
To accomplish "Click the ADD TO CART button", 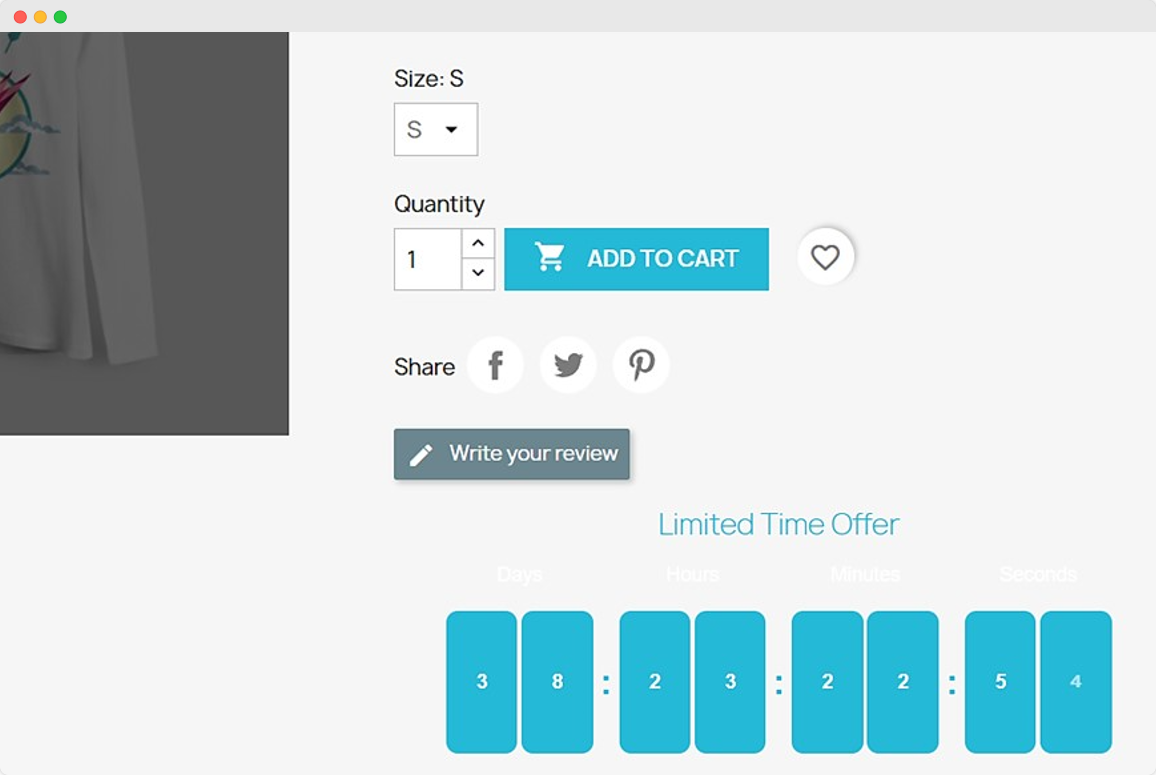I will (636, 259).
